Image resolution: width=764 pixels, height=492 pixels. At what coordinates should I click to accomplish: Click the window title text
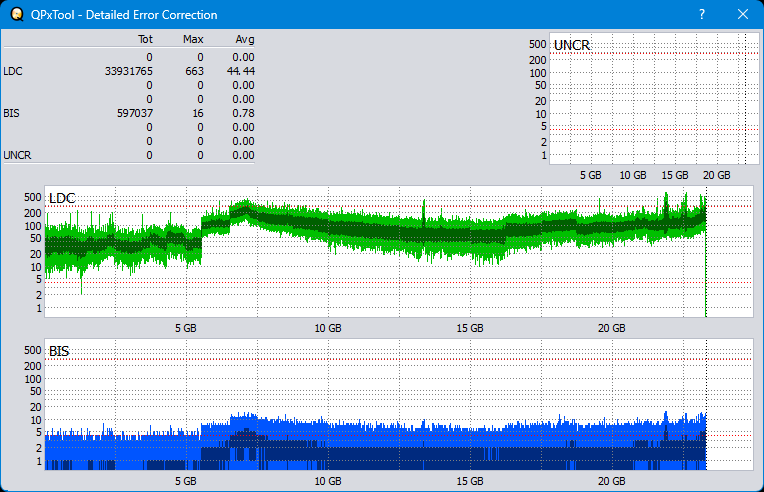[124, 15]
